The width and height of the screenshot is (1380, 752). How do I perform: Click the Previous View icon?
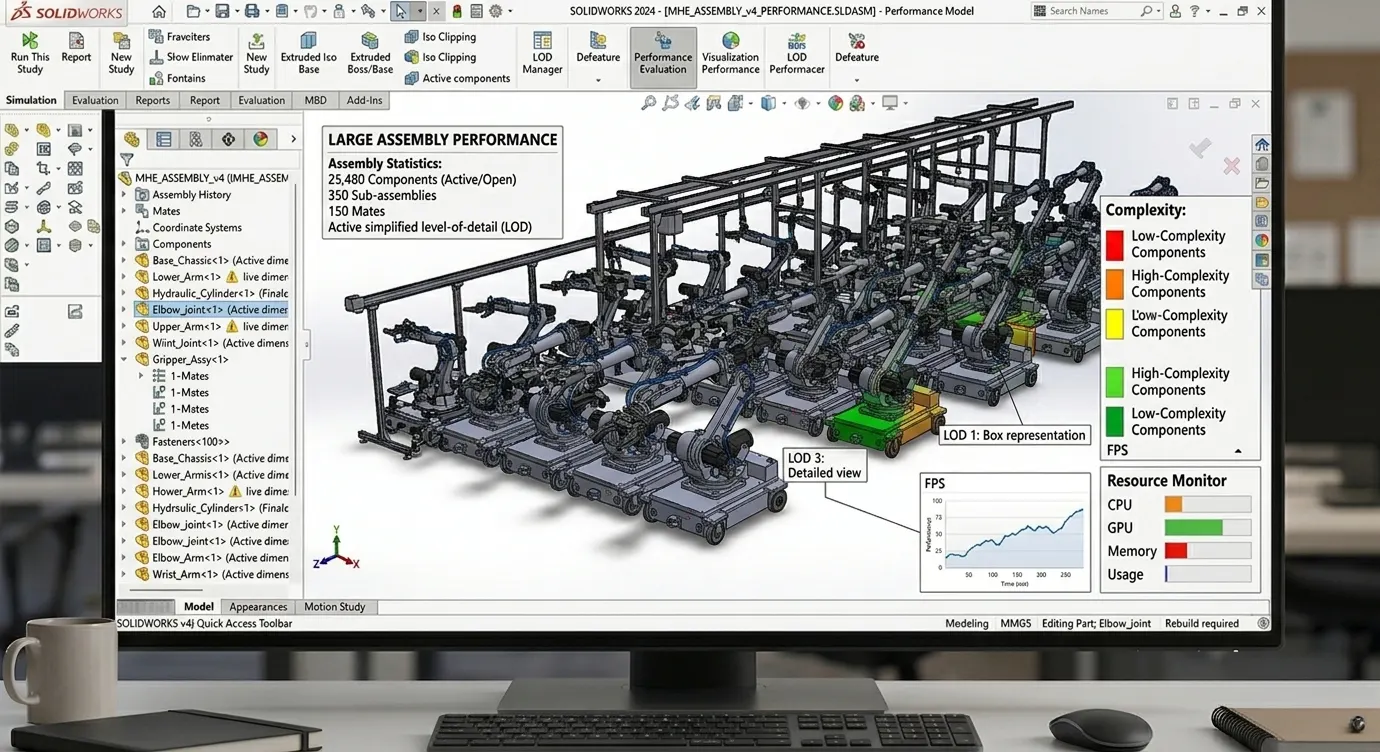click(693, 103)
